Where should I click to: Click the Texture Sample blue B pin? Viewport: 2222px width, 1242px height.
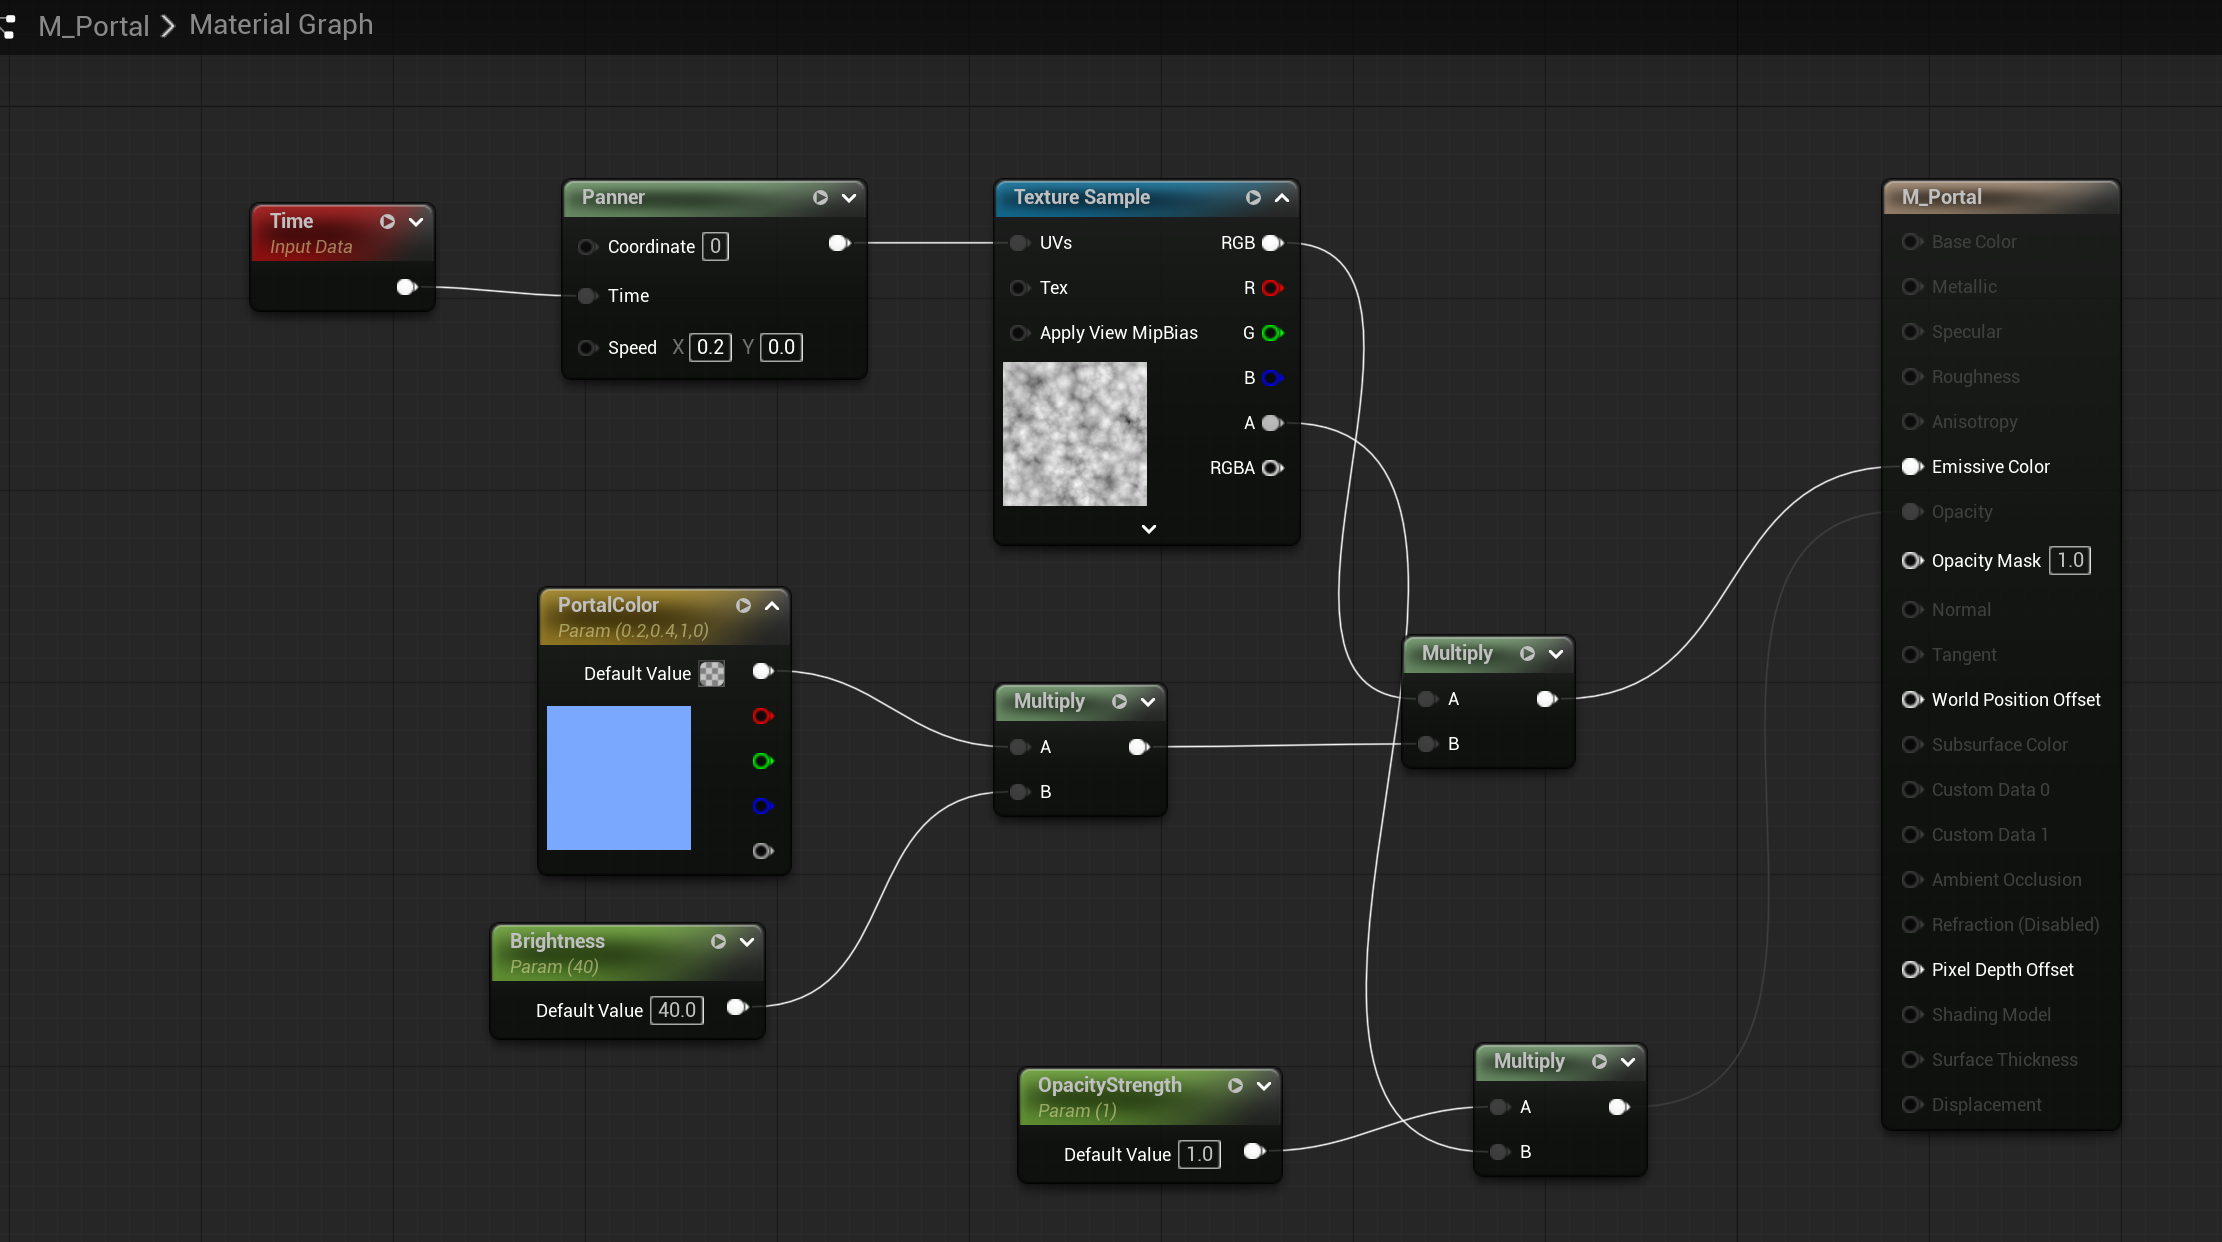click(1272, 378)
